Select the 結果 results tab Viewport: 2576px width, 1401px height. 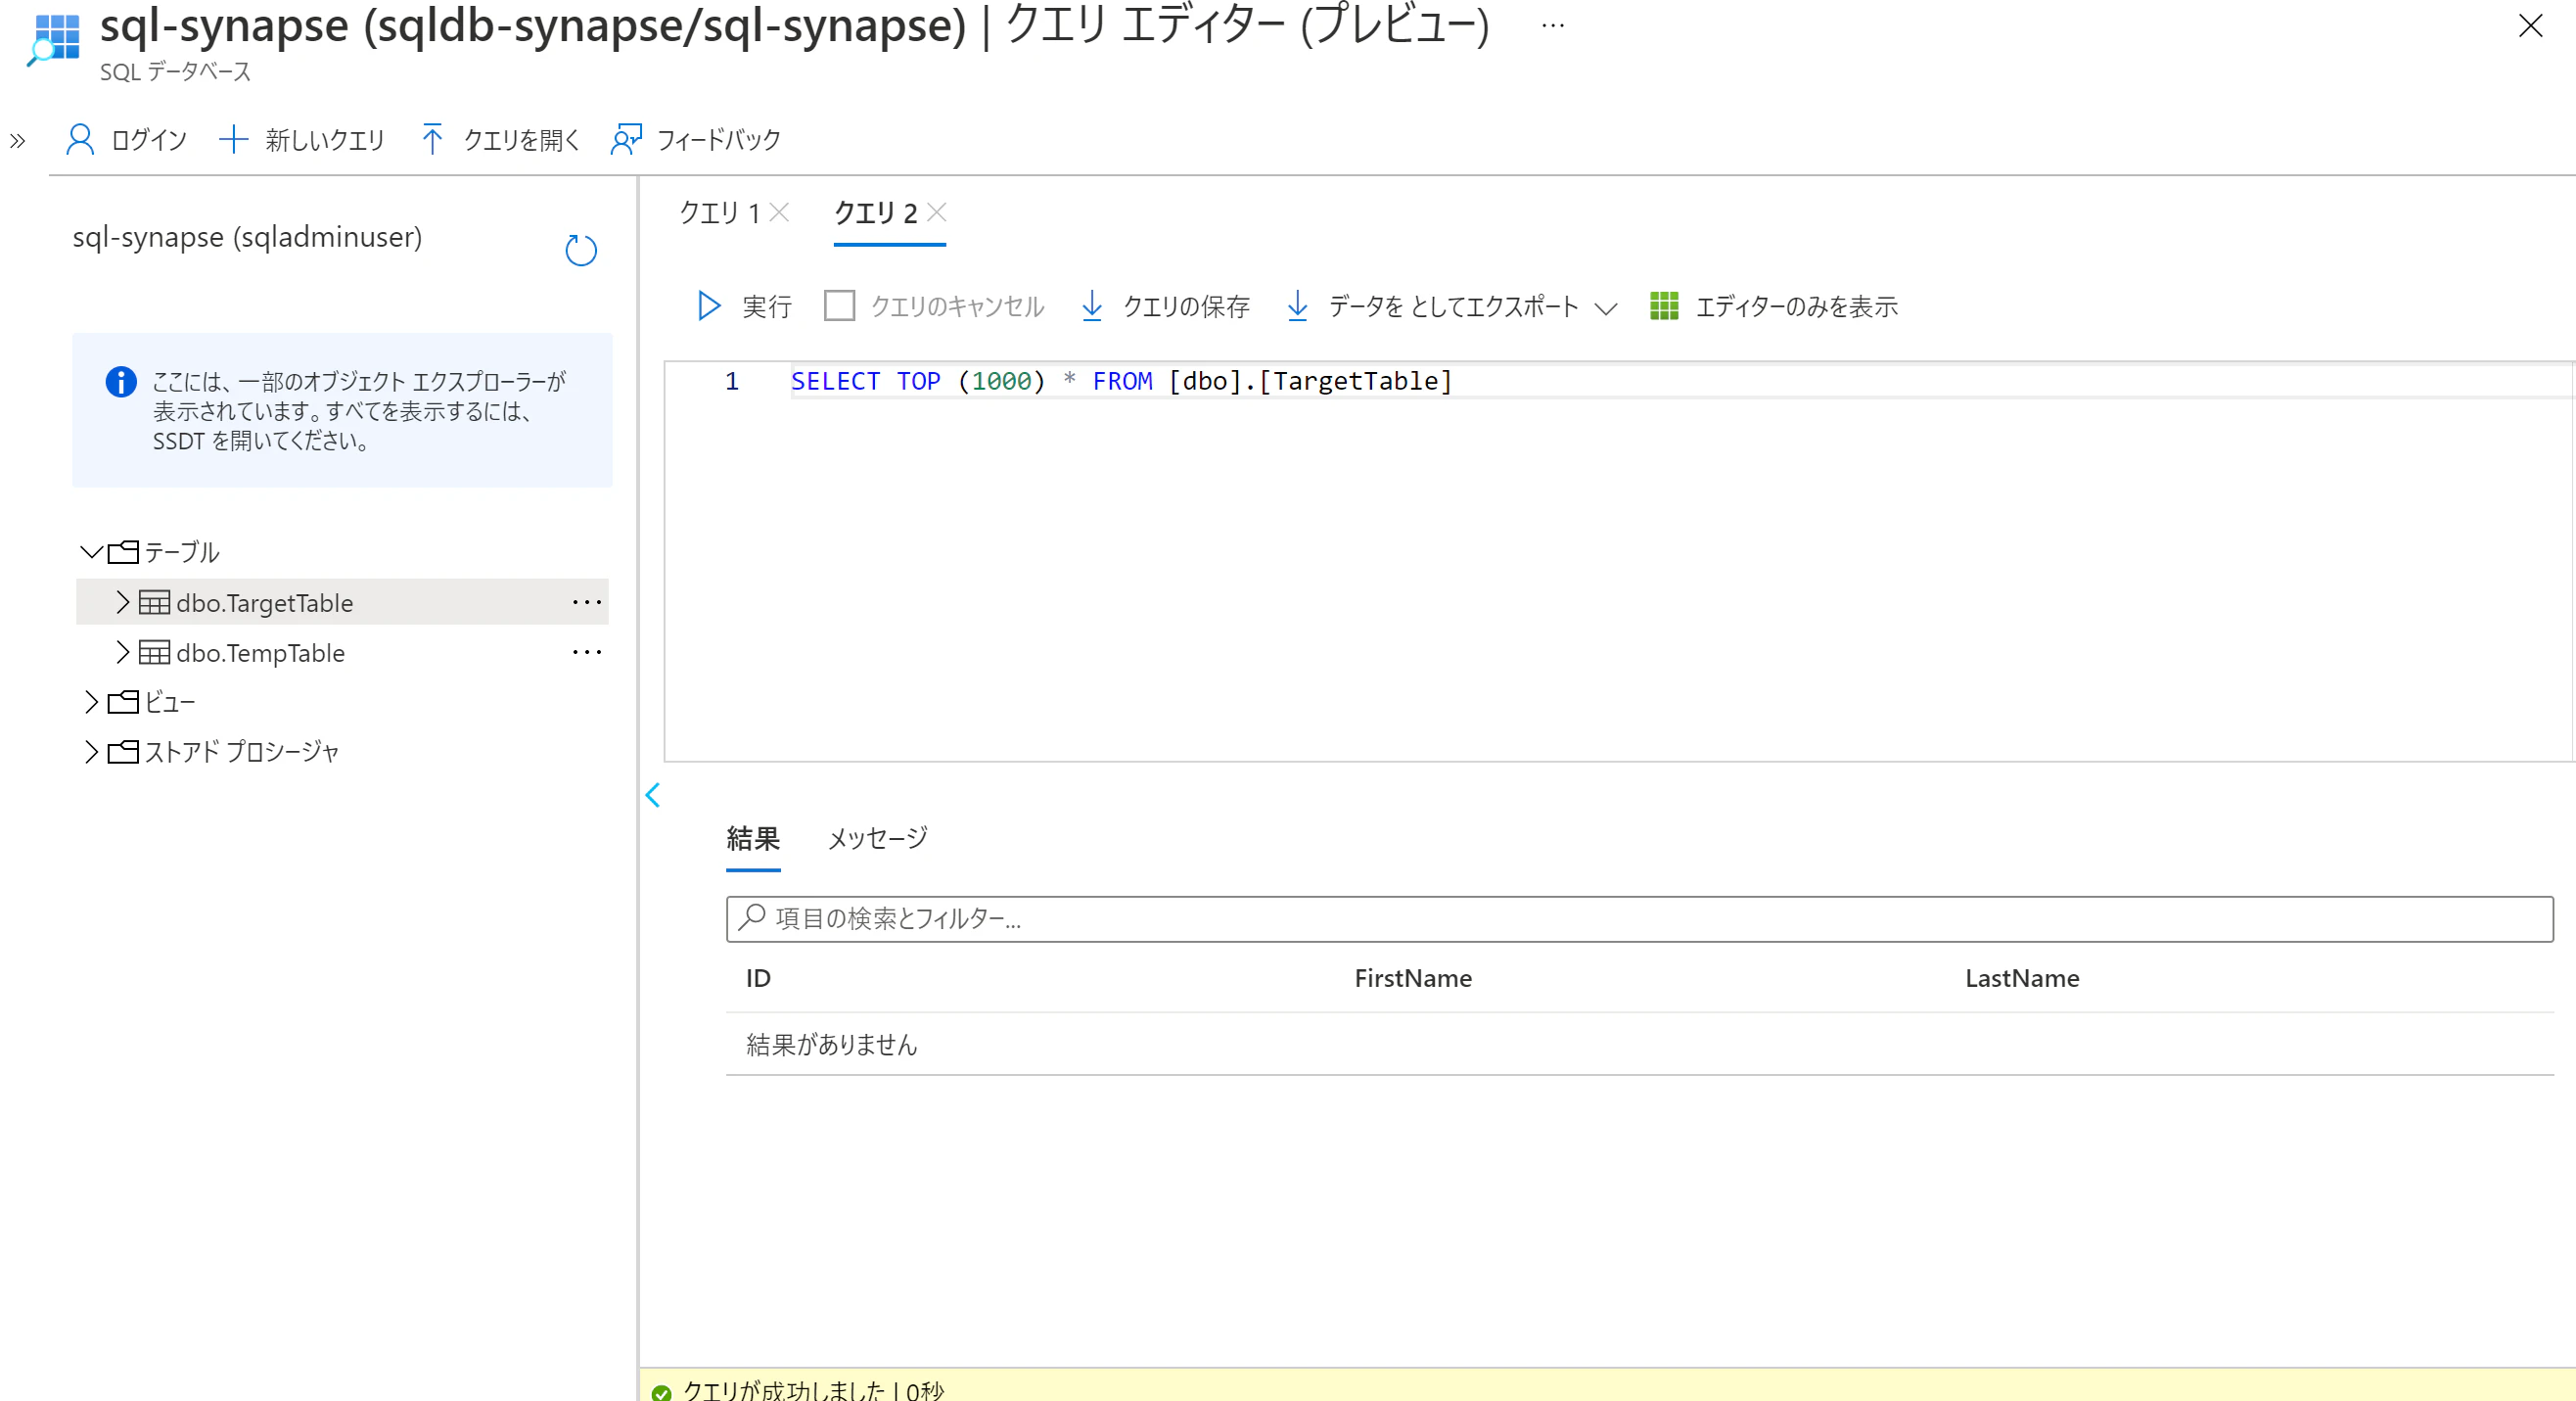(753, 838)
